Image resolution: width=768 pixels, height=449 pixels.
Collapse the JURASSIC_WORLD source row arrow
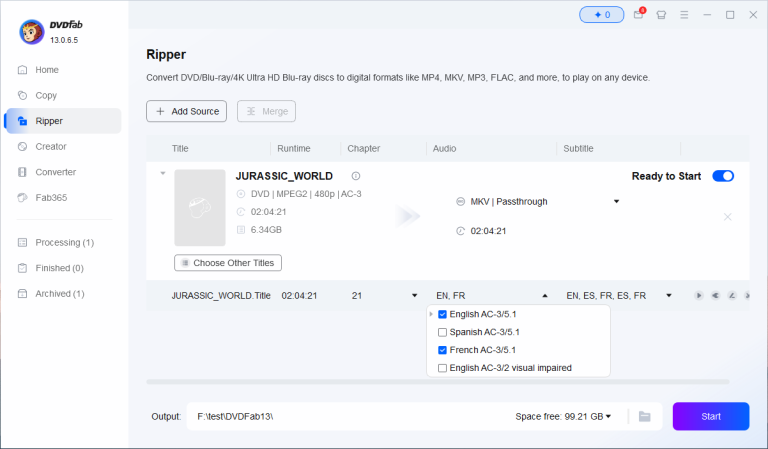point(163,173)
